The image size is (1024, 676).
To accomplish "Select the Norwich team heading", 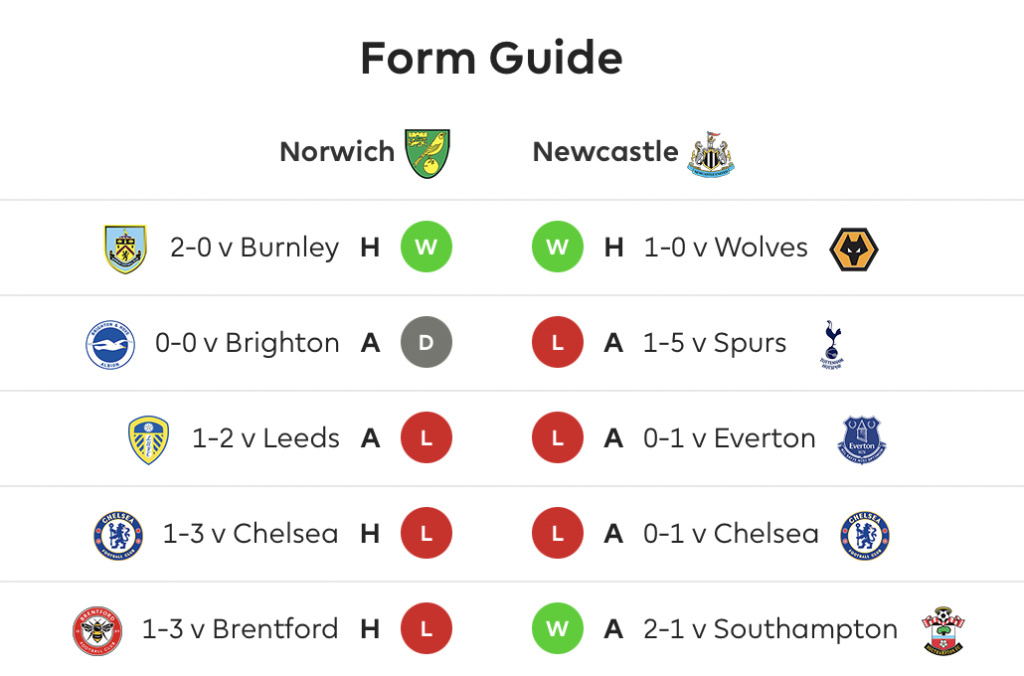I will (x=337, y=152).
